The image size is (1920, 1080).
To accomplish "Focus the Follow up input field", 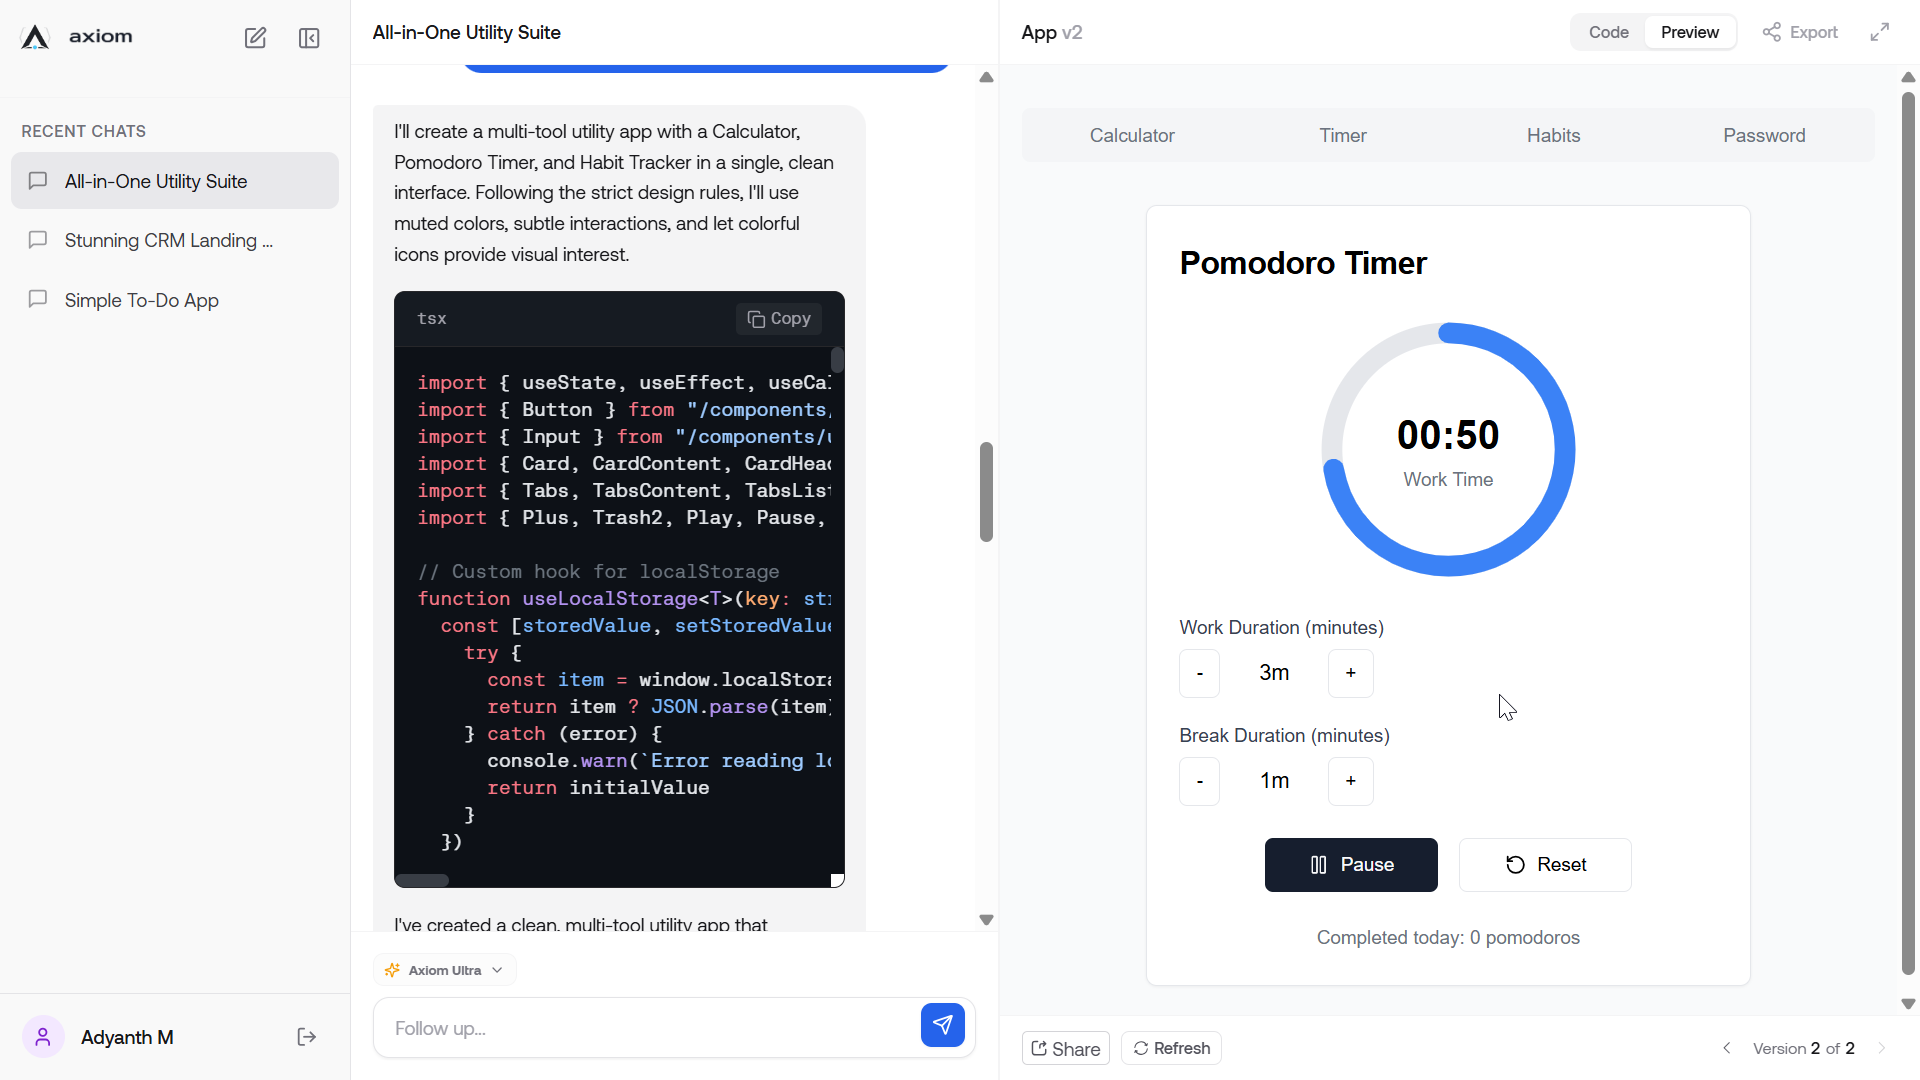I will pyautogui.click(x=645, y=1028).
